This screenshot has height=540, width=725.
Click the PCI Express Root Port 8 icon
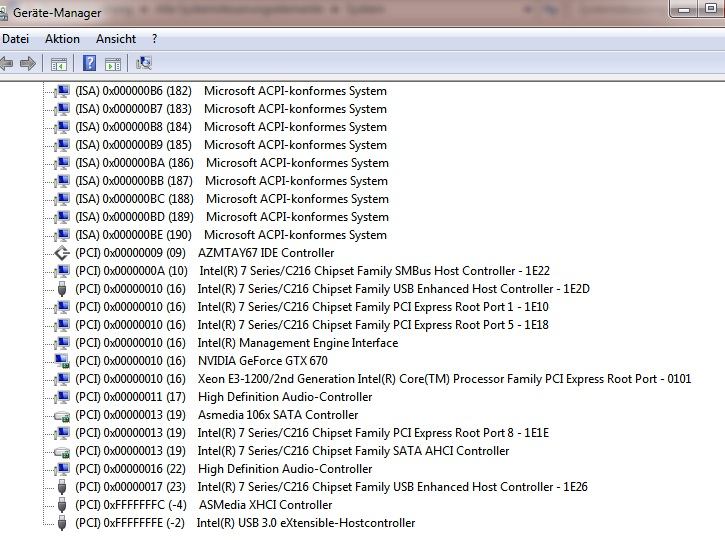(x=61, y=433)
